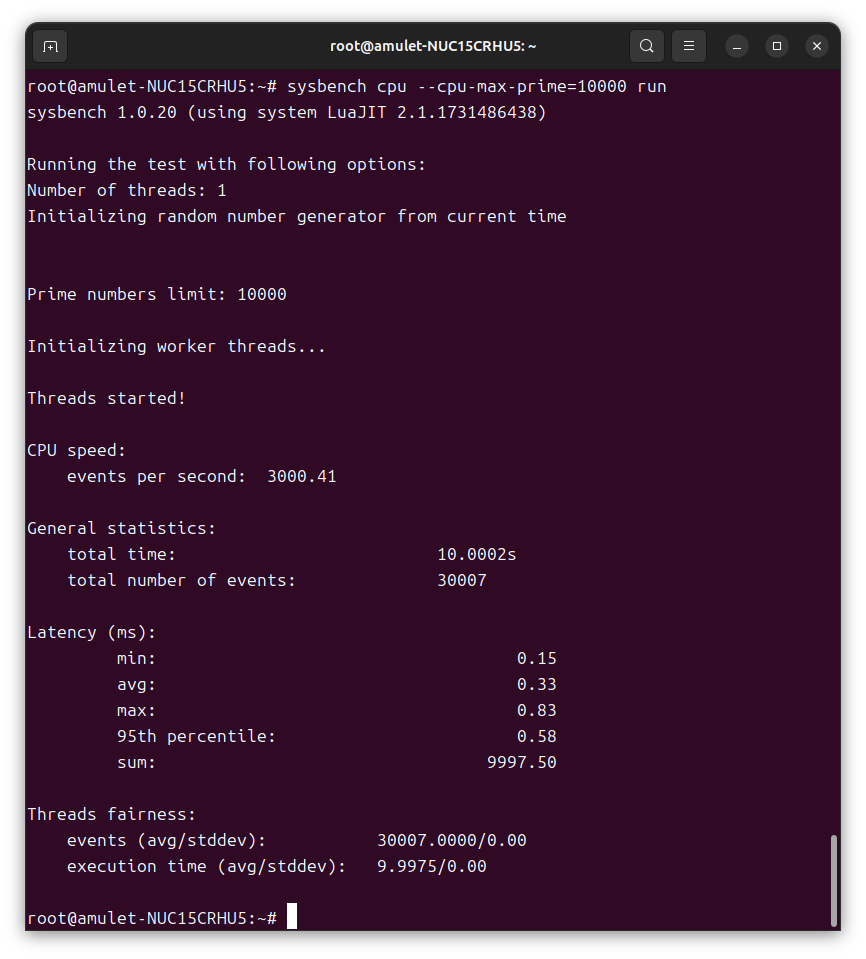This screenshot has width=866, height=959.
Task: Click the vertical scrollbar thumb
Action: pyautogui.click(x=833, y=880)
